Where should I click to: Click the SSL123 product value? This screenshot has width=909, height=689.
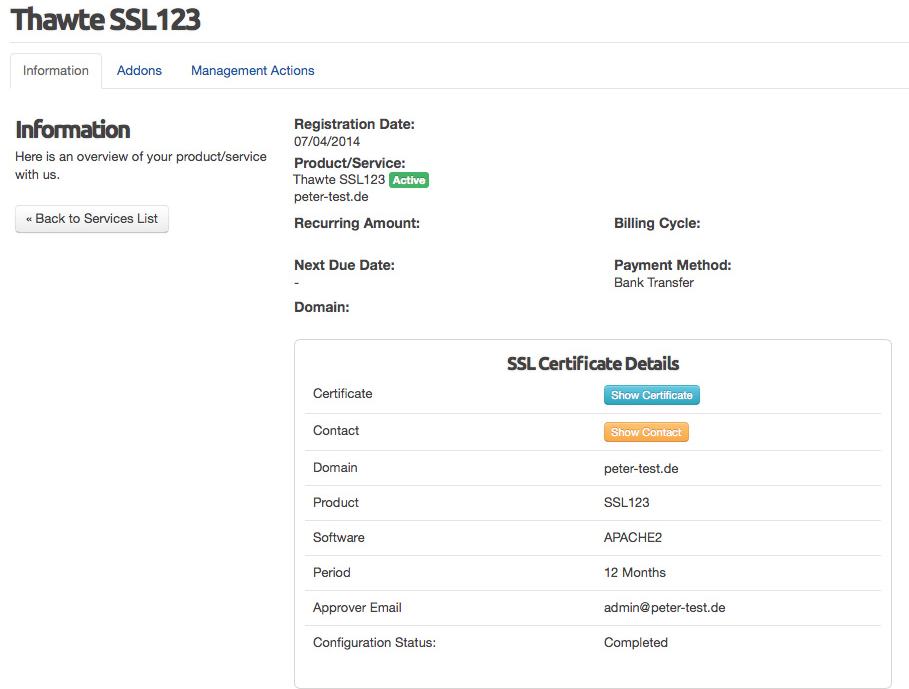(627, 502)
